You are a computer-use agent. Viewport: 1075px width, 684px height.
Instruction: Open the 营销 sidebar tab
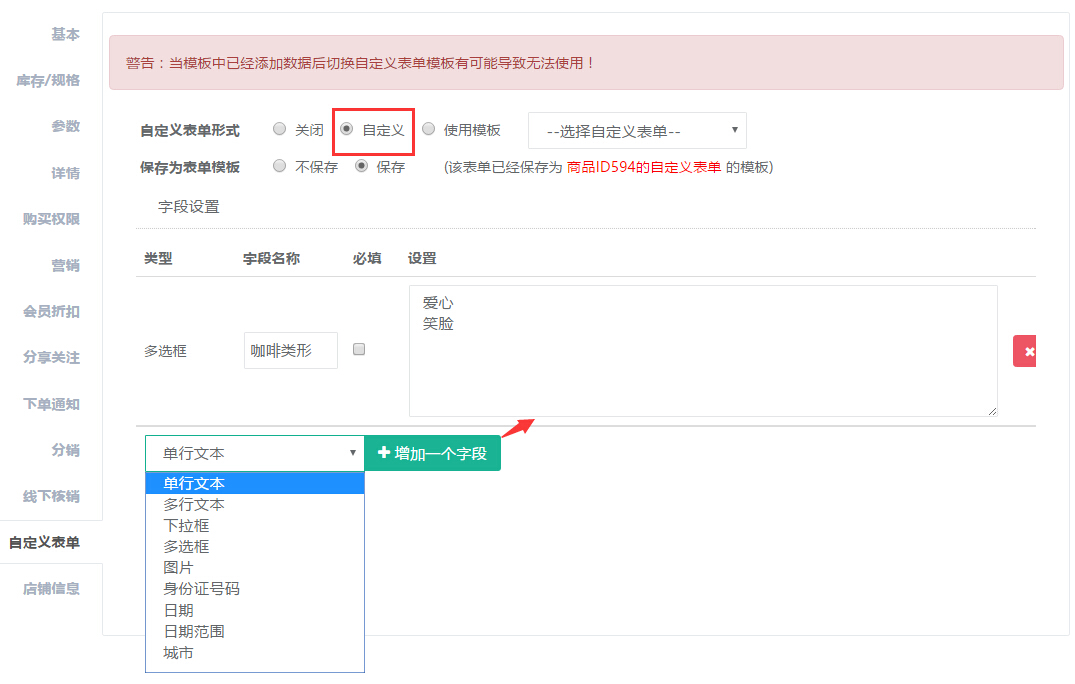tap(65, 265)
